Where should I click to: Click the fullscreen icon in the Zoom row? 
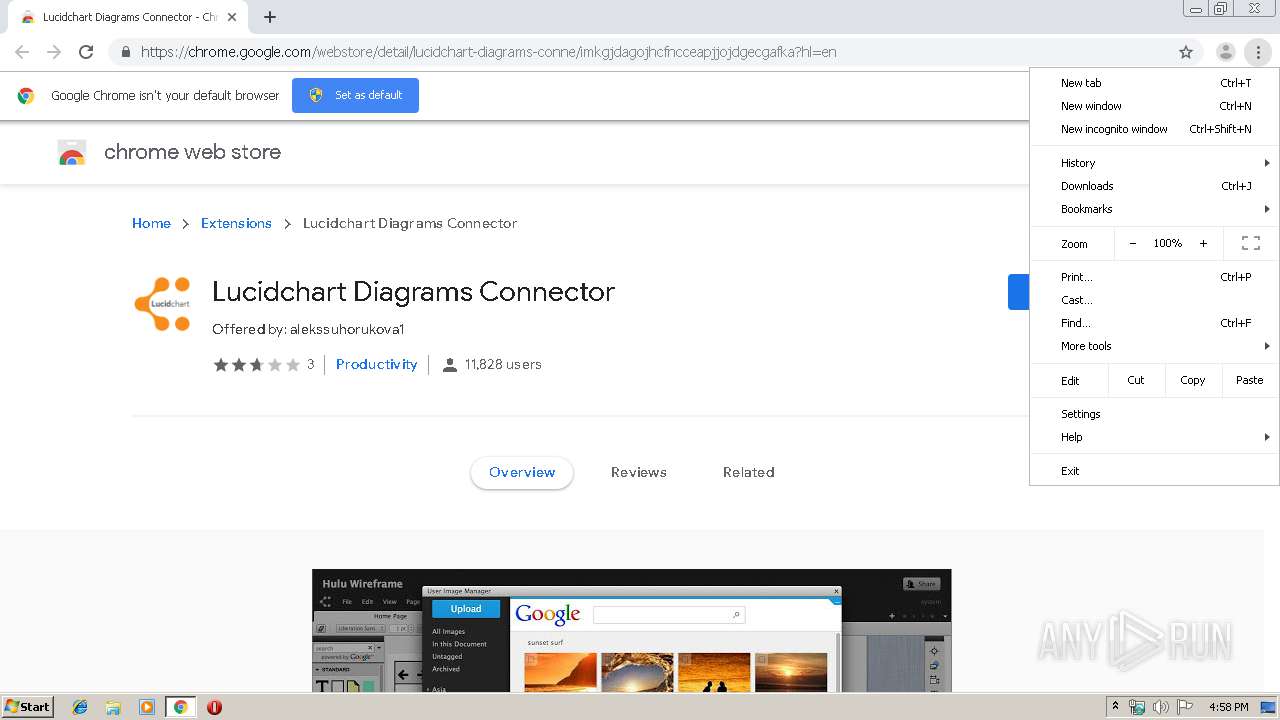[1250, 243]
